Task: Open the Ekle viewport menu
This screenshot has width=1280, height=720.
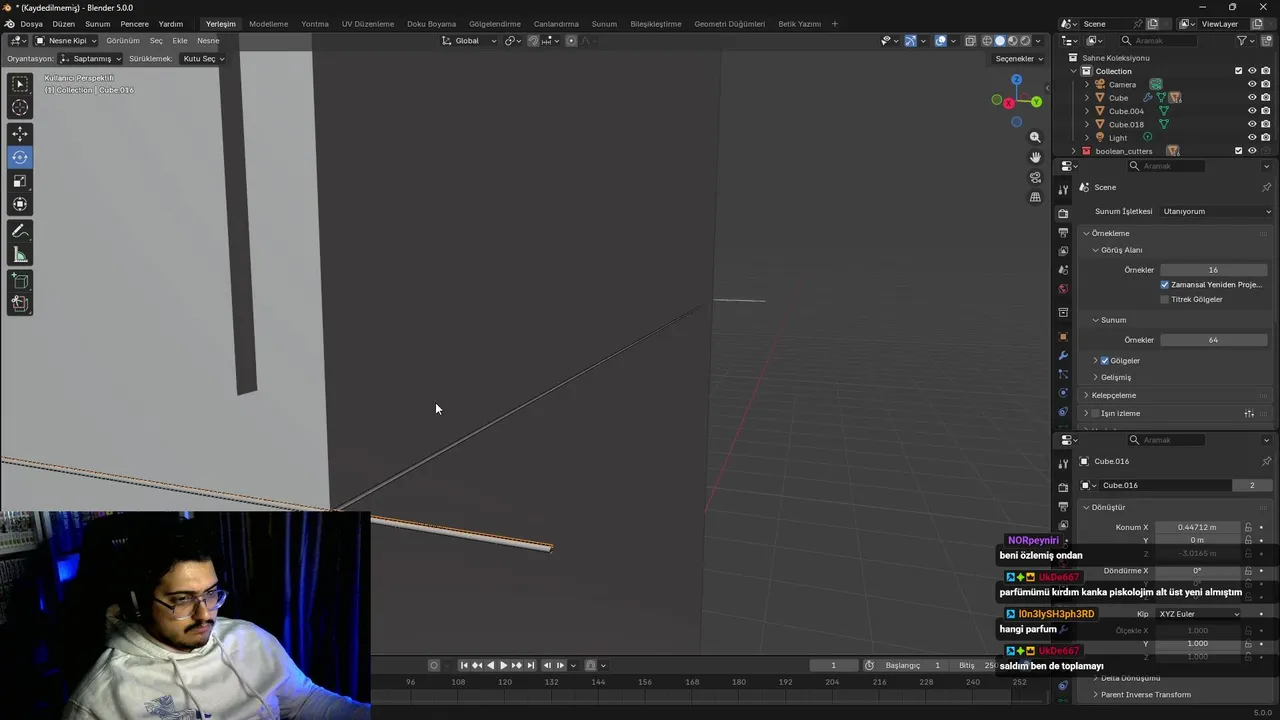Action: click(x=180, y=41)
